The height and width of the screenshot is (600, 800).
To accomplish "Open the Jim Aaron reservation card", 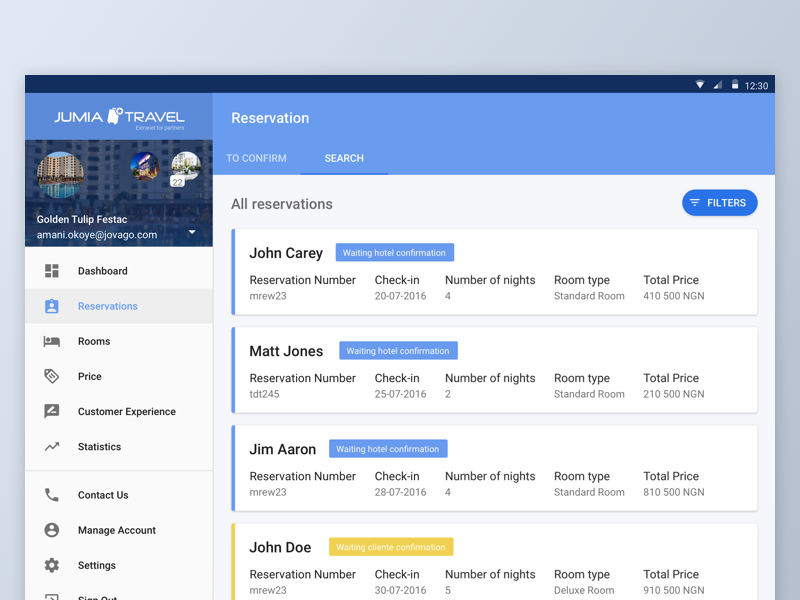I will tap(494, 468).
